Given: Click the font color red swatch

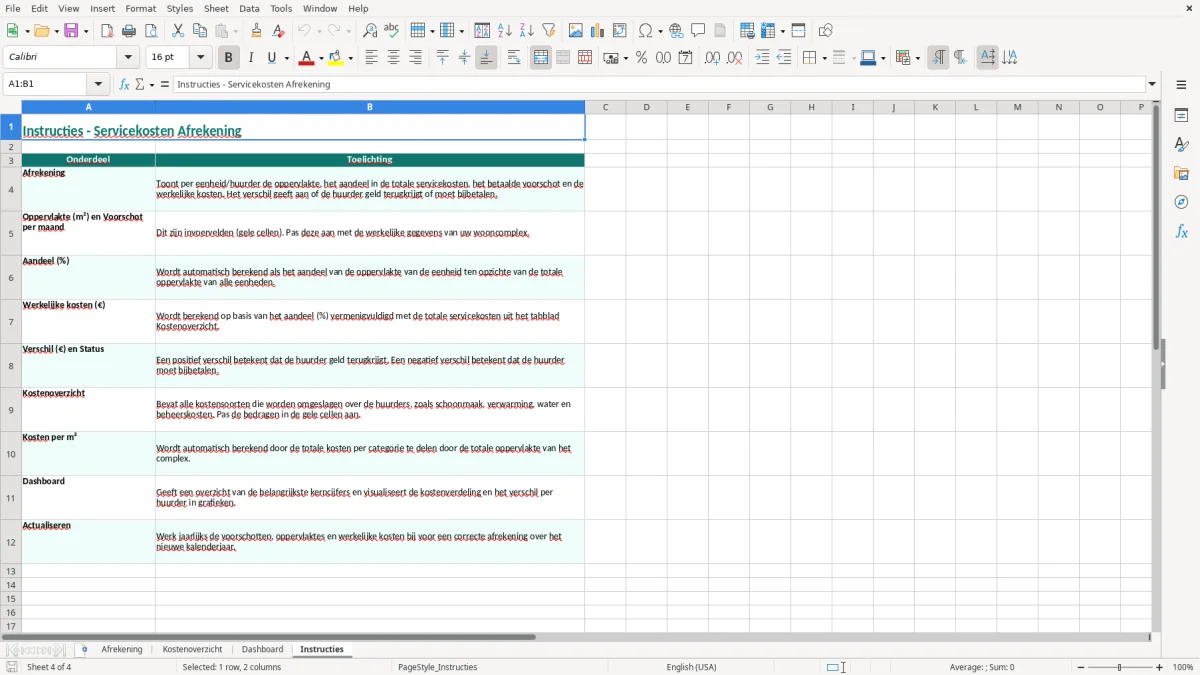Looking at the screenshot, I should (306, 58).
